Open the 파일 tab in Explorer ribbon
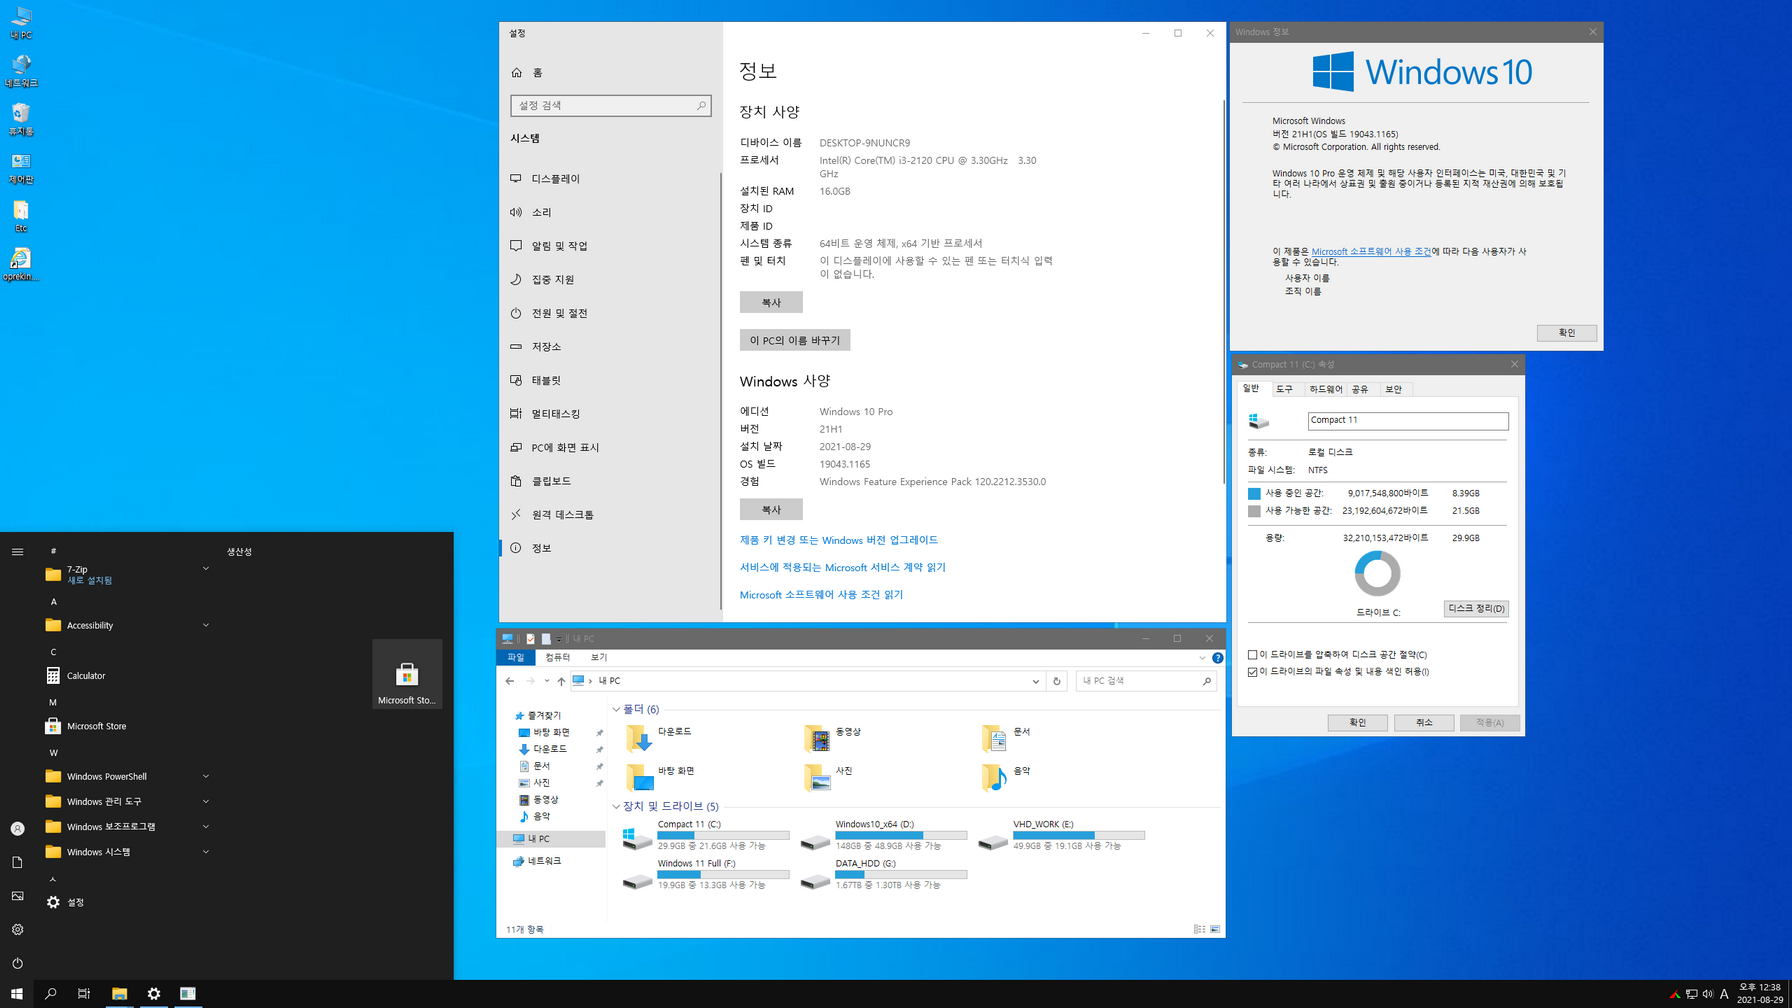The image size is (1792, 1008). [x=515, y=658]
